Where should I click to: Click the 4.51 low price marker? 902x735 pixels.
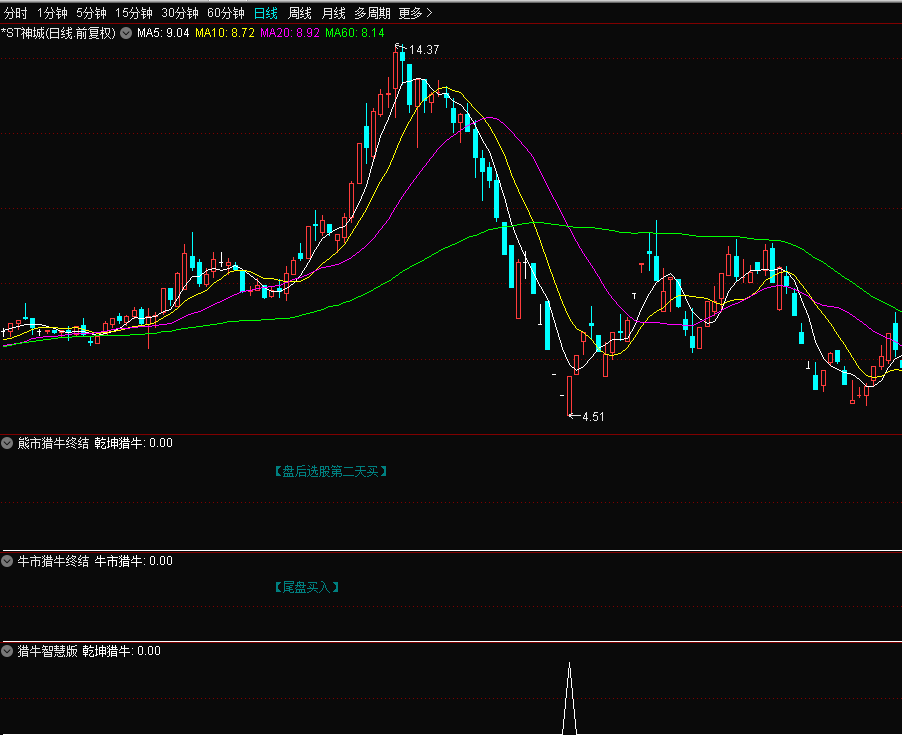(x=593, y=417)
